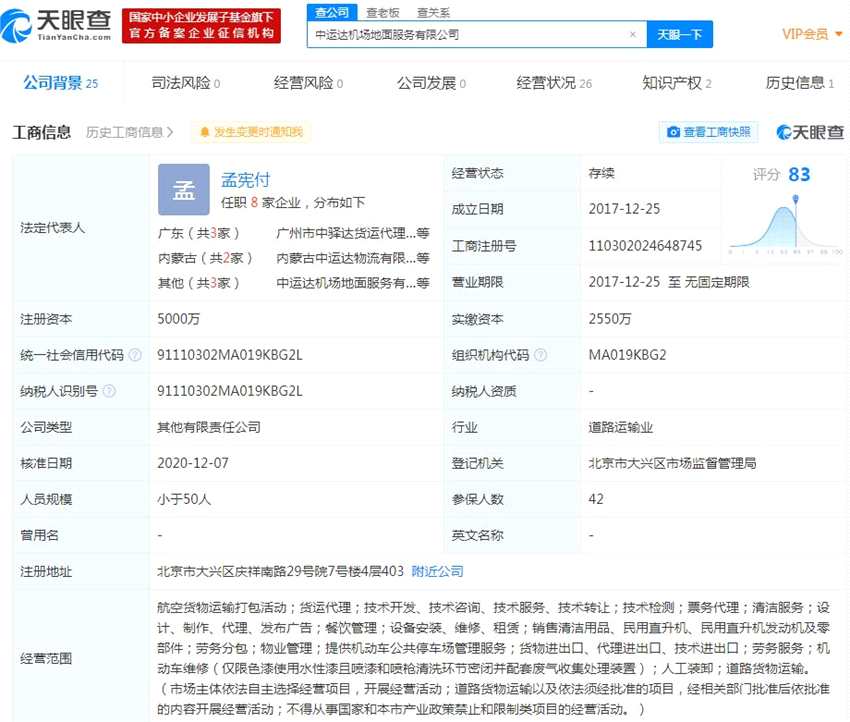
Task: Open the 历史信息 section tab
Action: (x=800, y=83)
